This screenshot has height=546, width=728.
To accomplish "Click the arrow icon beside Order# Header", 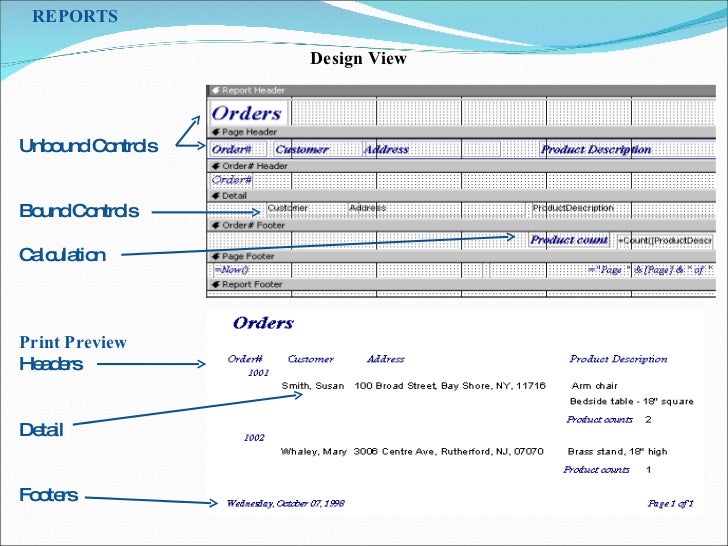I will point(215,166).
